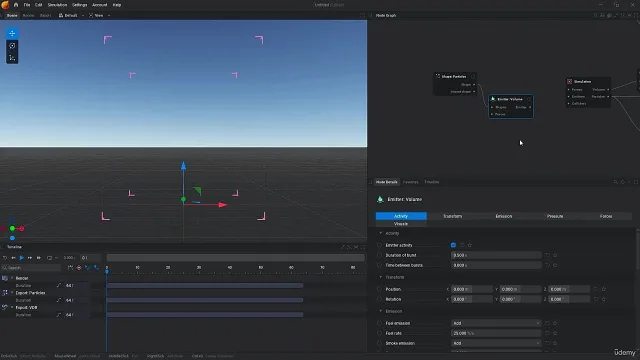Open the Fuel emission dropdown

[496, 323]
